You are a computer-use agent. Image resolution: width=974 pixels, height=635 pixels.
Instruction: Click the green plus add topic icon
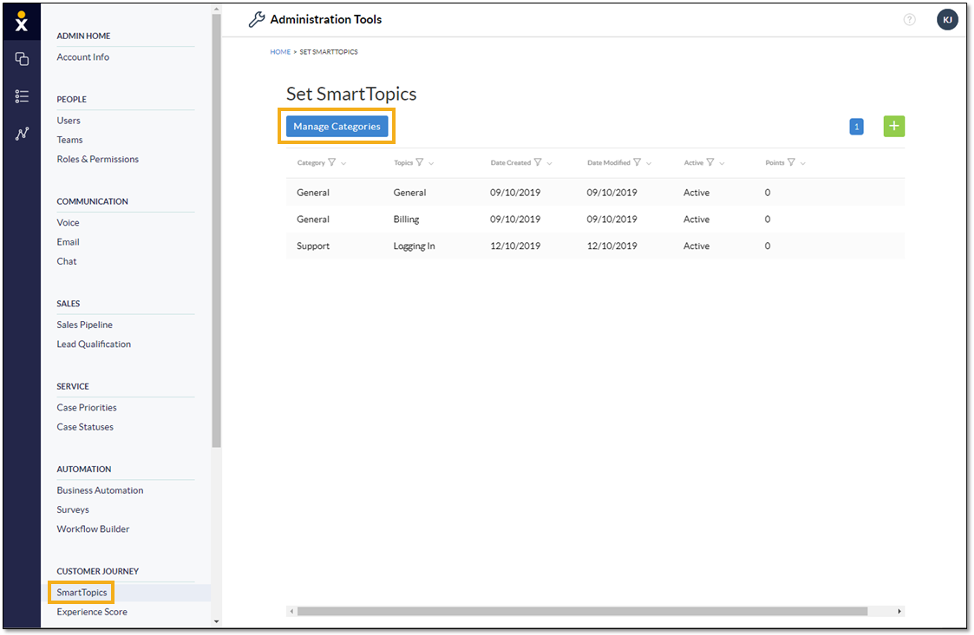pyautogui.click(x=894, y=126)
